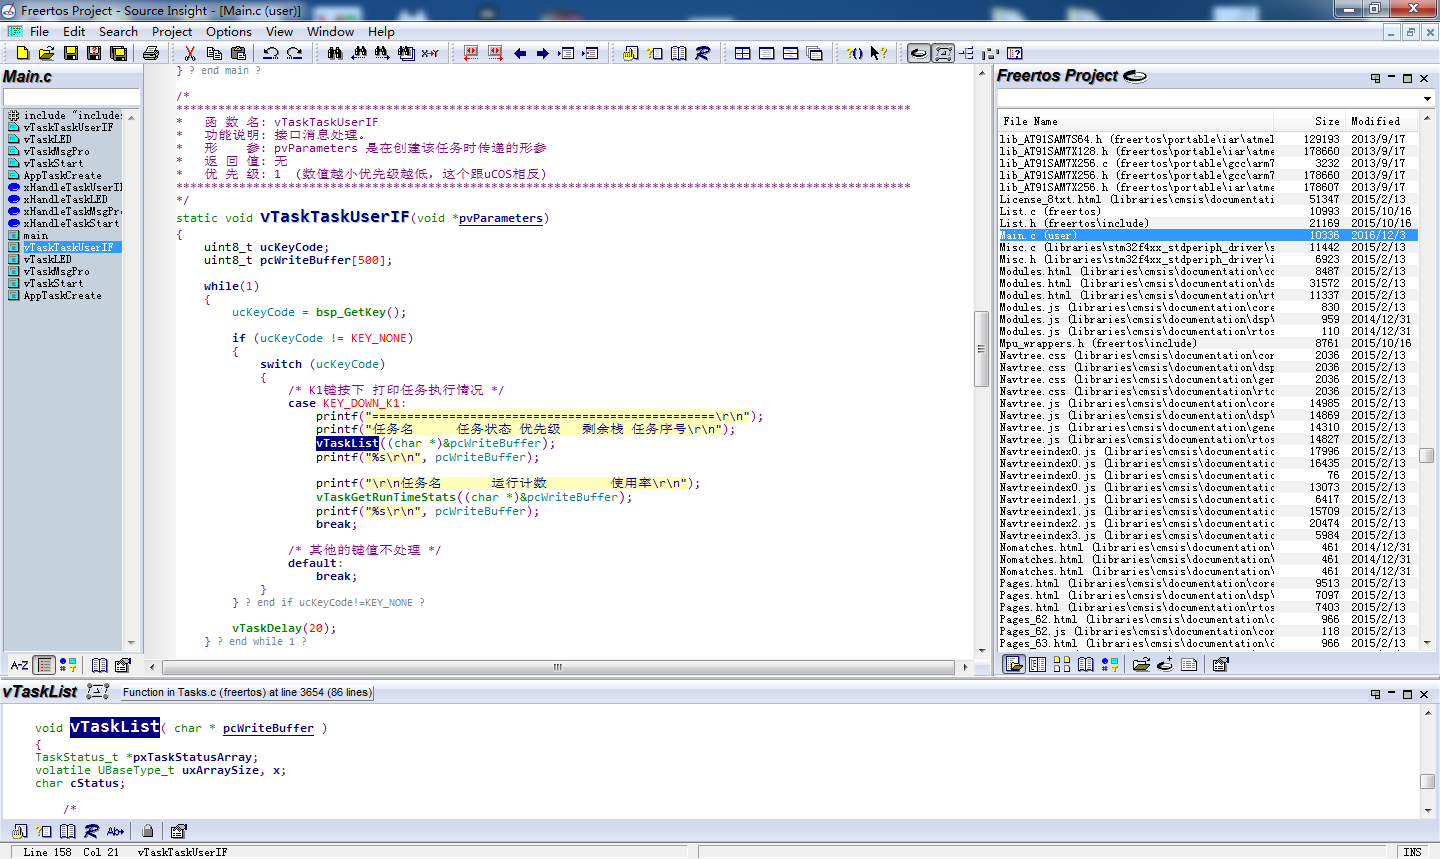Open the vTaskList context pane options dropdown
The width and height of the screenshot is (1440, 859).
pyautogui.click(x=1375, y=693)
